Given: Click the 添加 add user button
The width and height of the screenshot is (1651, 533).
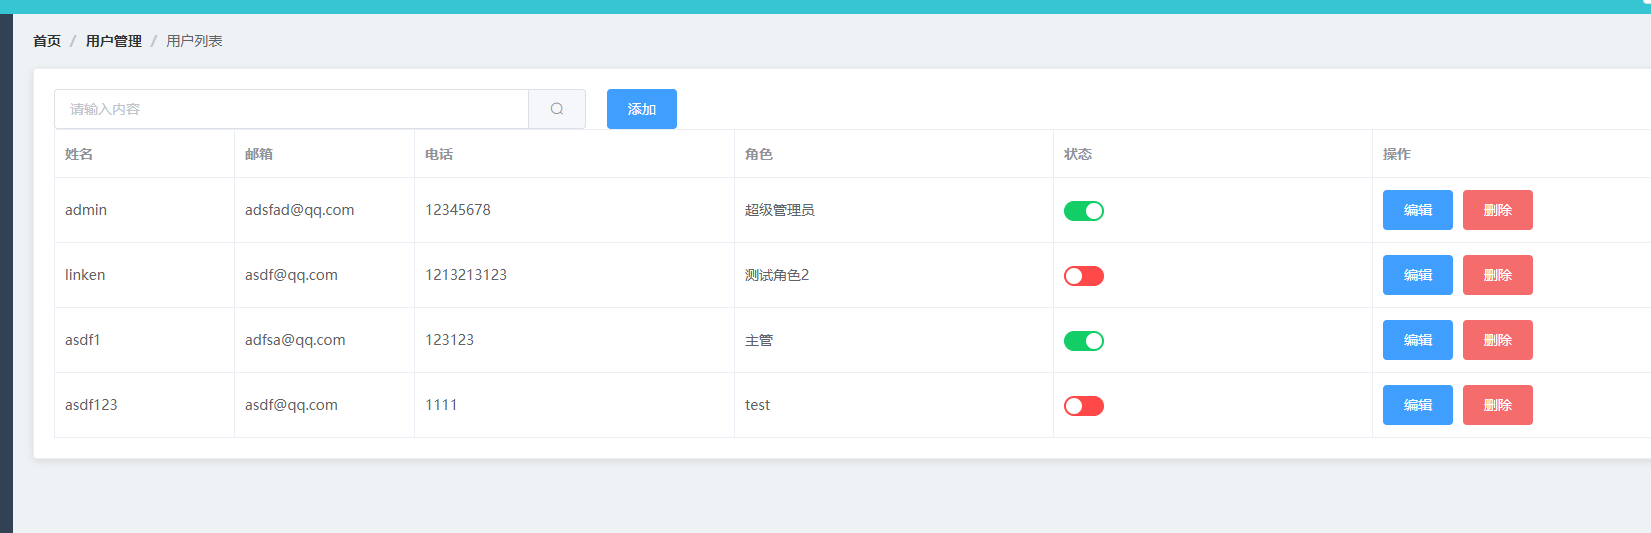Looking at the screenshot, I should click(x=642, y=109).
